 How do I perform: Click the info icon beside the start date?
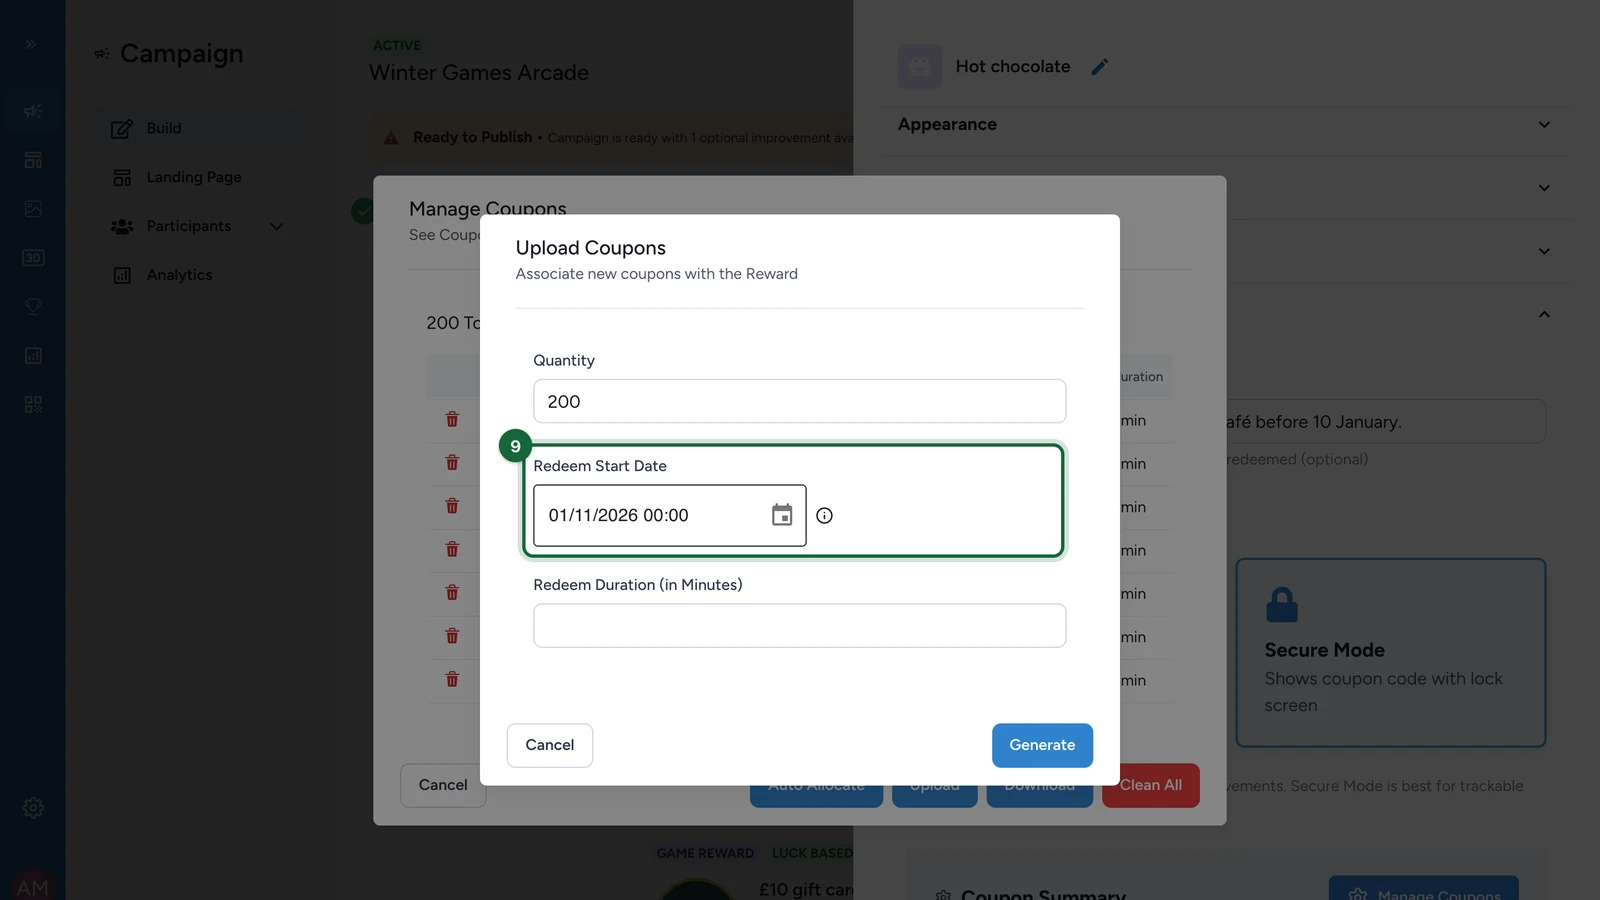(824, 516)
